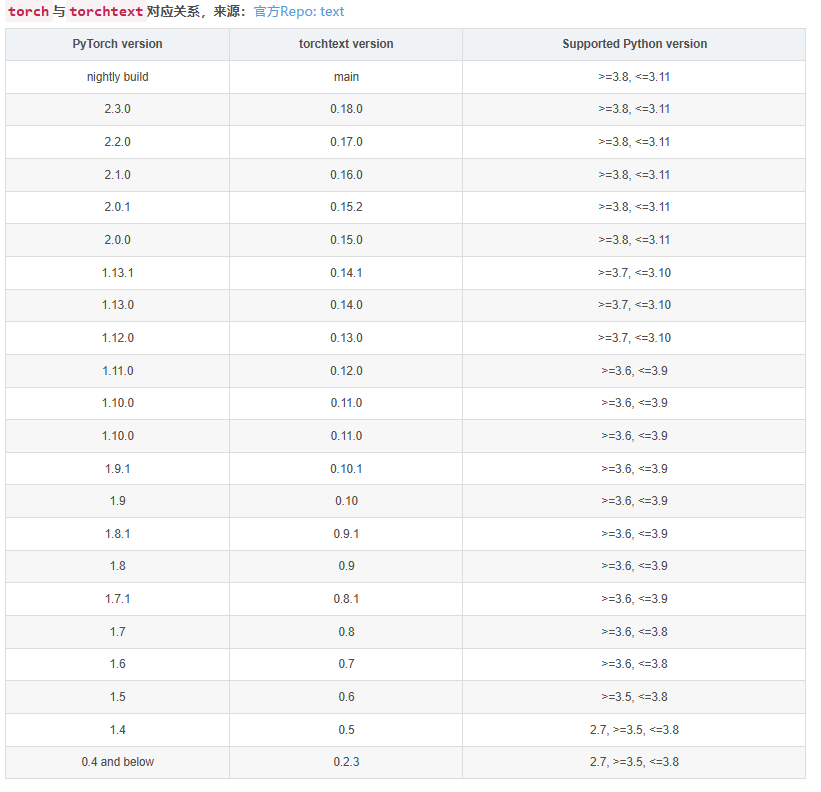Click torchtext version cell '0.10.1'
Image resolution: width=821 pixels, height=792 pixels.
pyautogui.click(x=346, y=468)
